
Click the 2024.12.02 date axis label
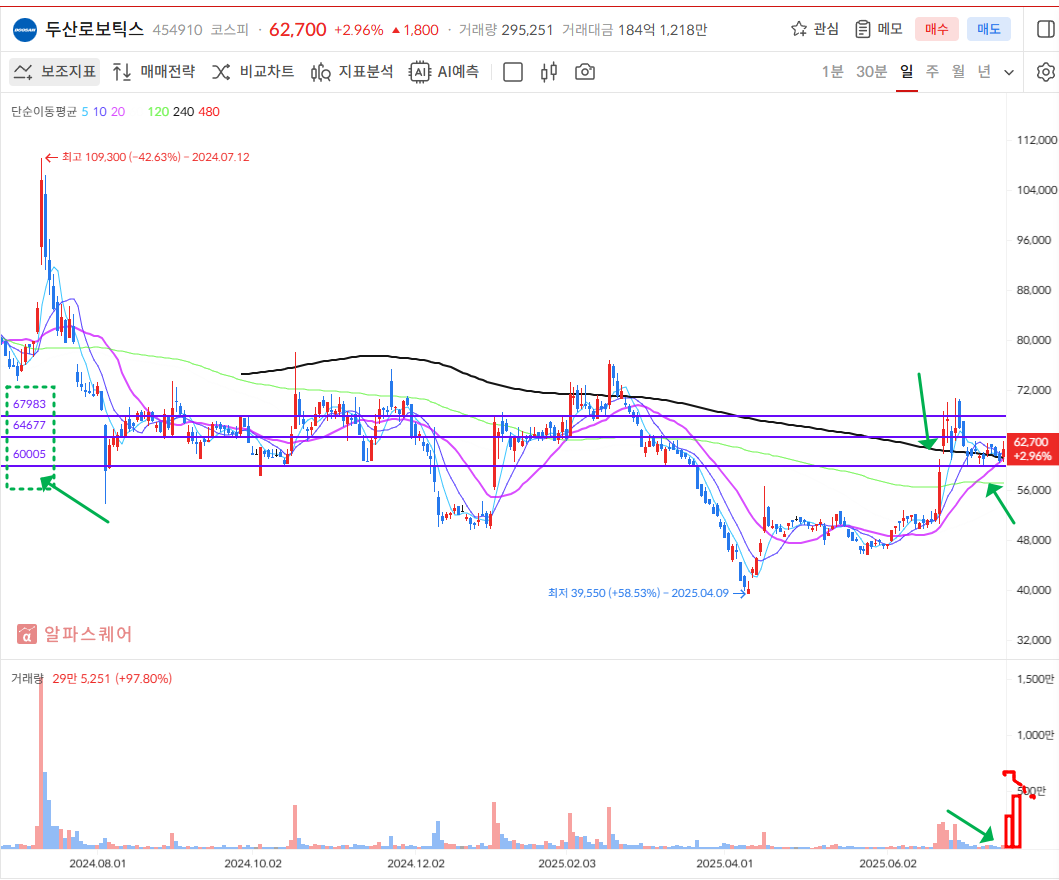[x=416, y=863]
